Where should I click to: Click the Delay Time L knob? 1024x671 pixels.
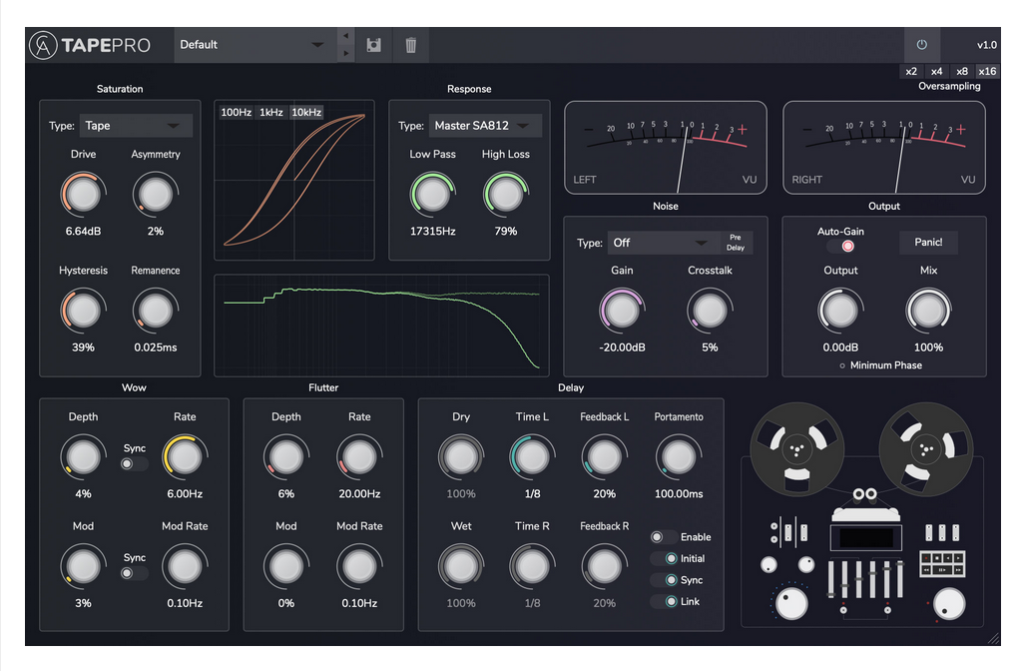click(532, 457)
